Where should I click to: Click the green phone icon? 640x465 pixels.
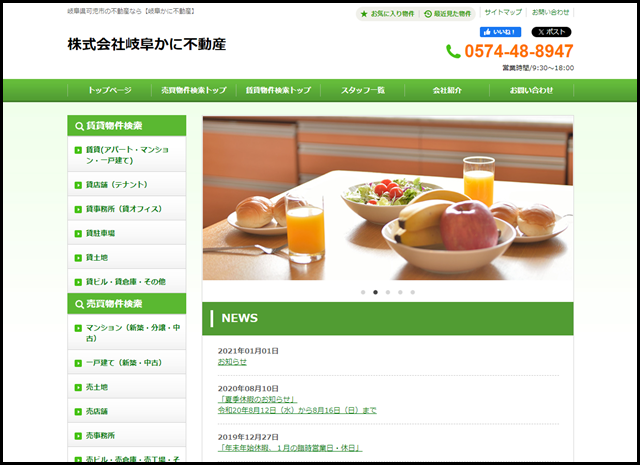coord(453,51)
